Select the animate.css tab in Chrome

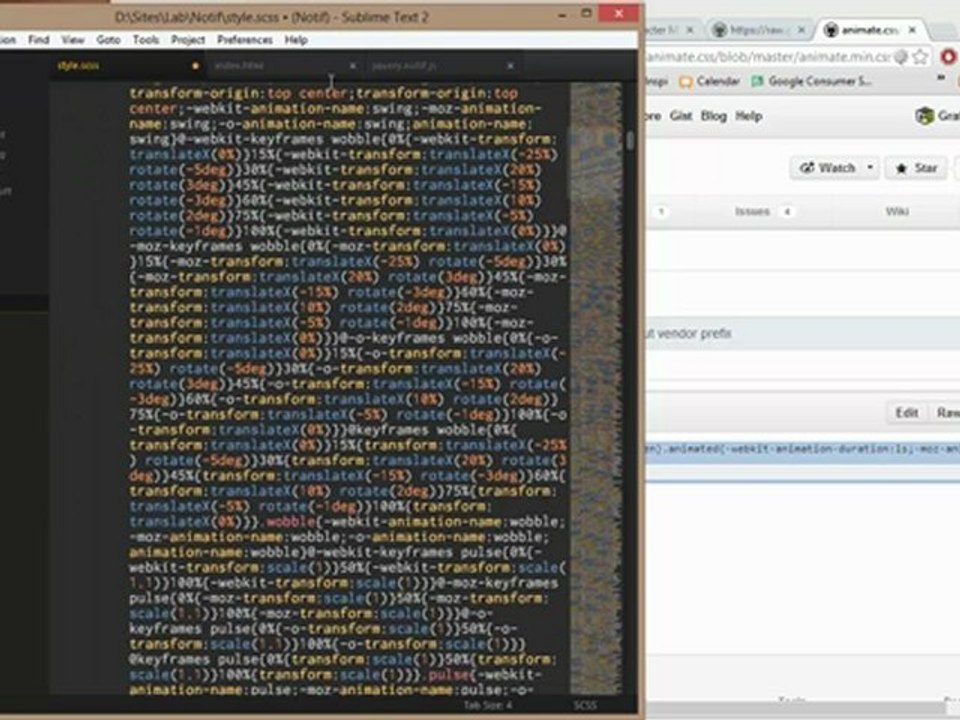click(870, 29)
